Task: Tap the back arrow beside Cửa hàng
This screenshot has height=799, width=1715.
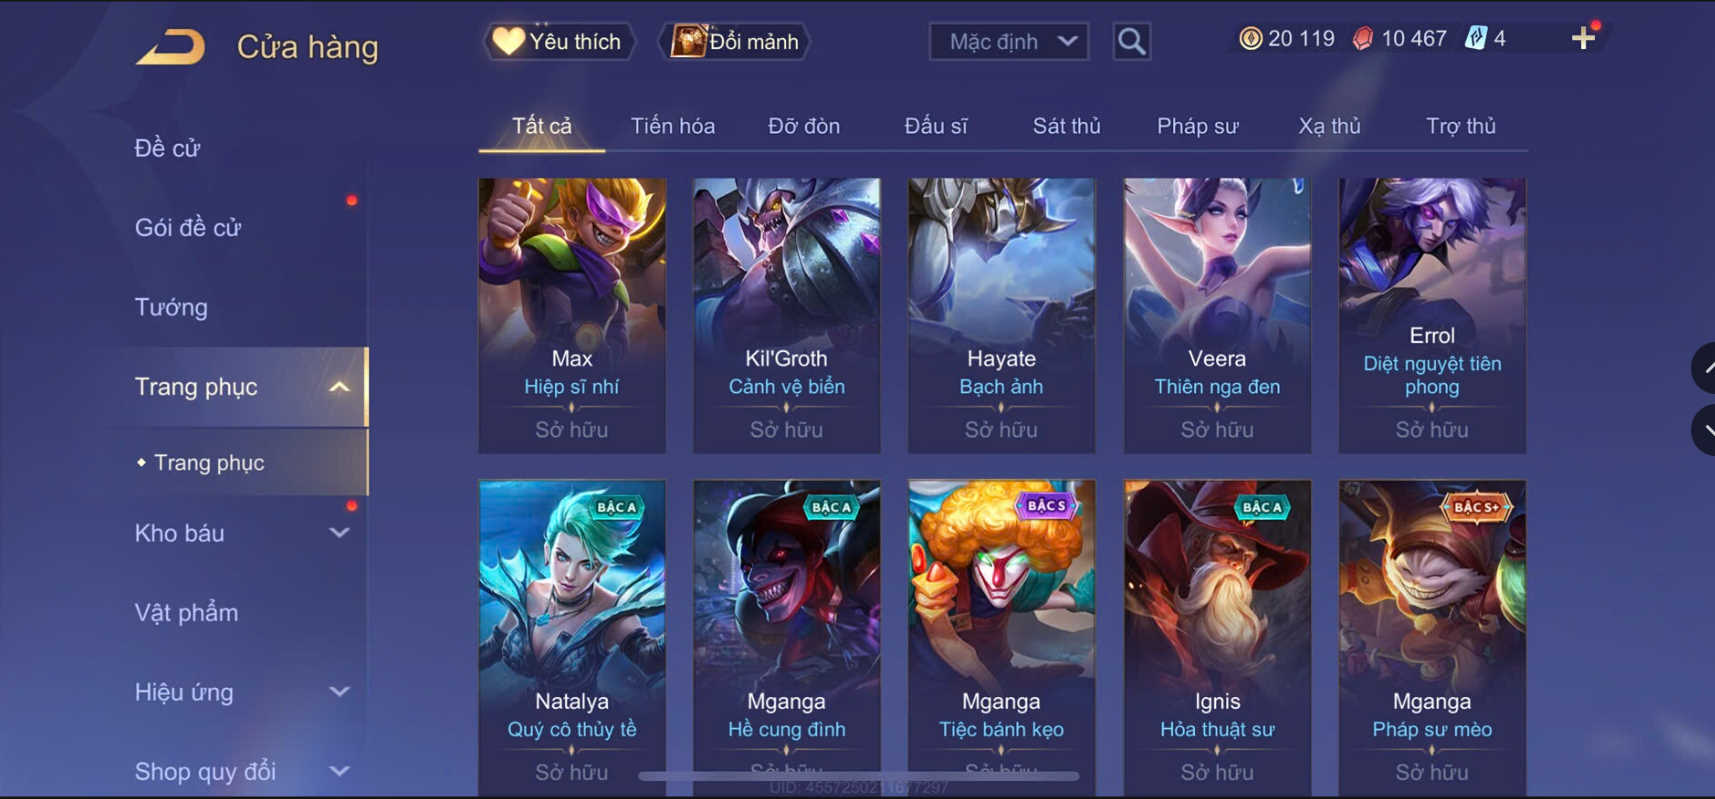Action: click(170, 47)
